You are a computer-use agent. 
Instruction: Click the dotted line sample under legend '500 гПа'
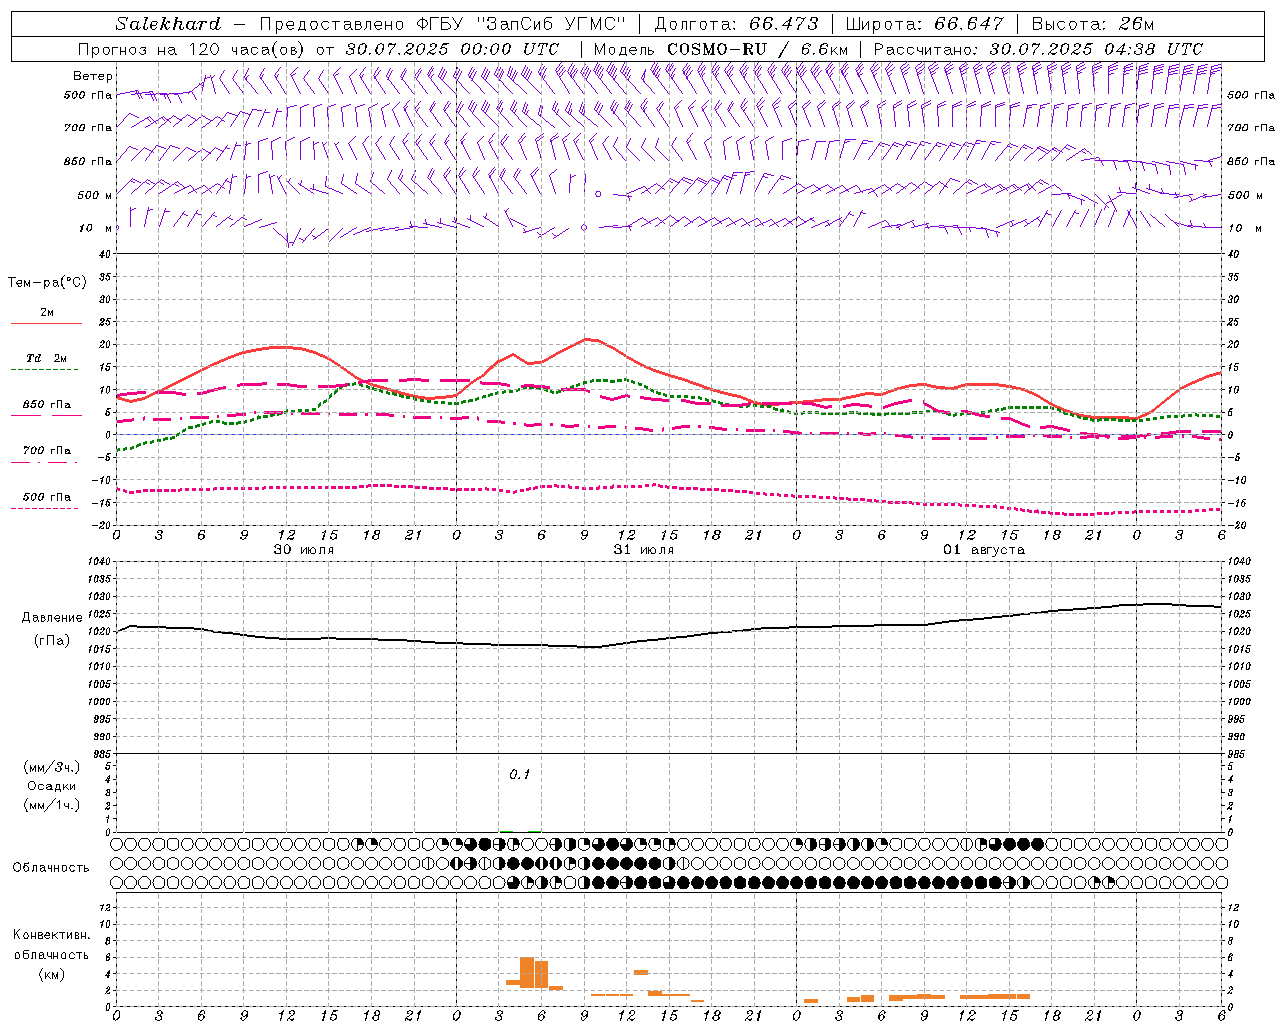[45, 508]
